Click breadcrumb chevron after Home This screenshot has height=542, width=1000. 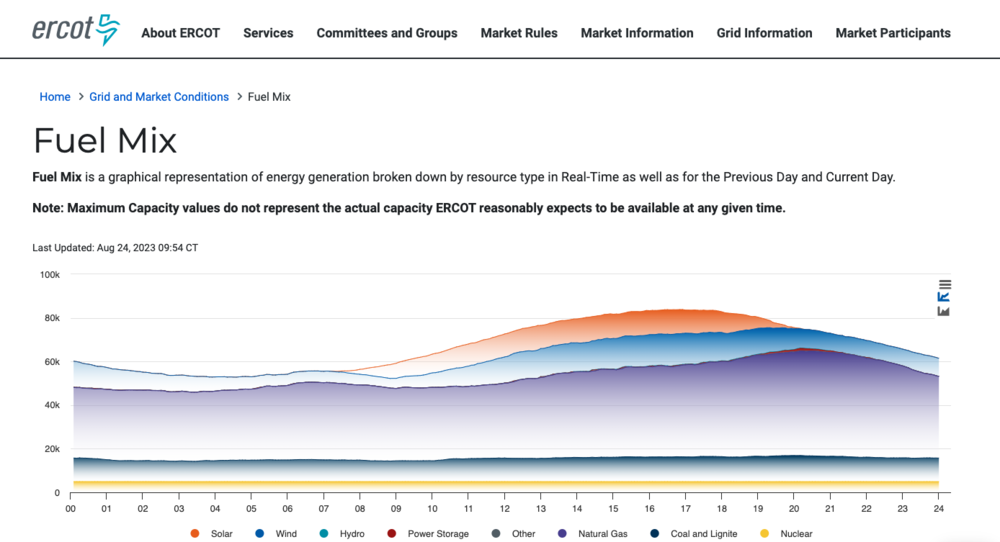[80, 97]
